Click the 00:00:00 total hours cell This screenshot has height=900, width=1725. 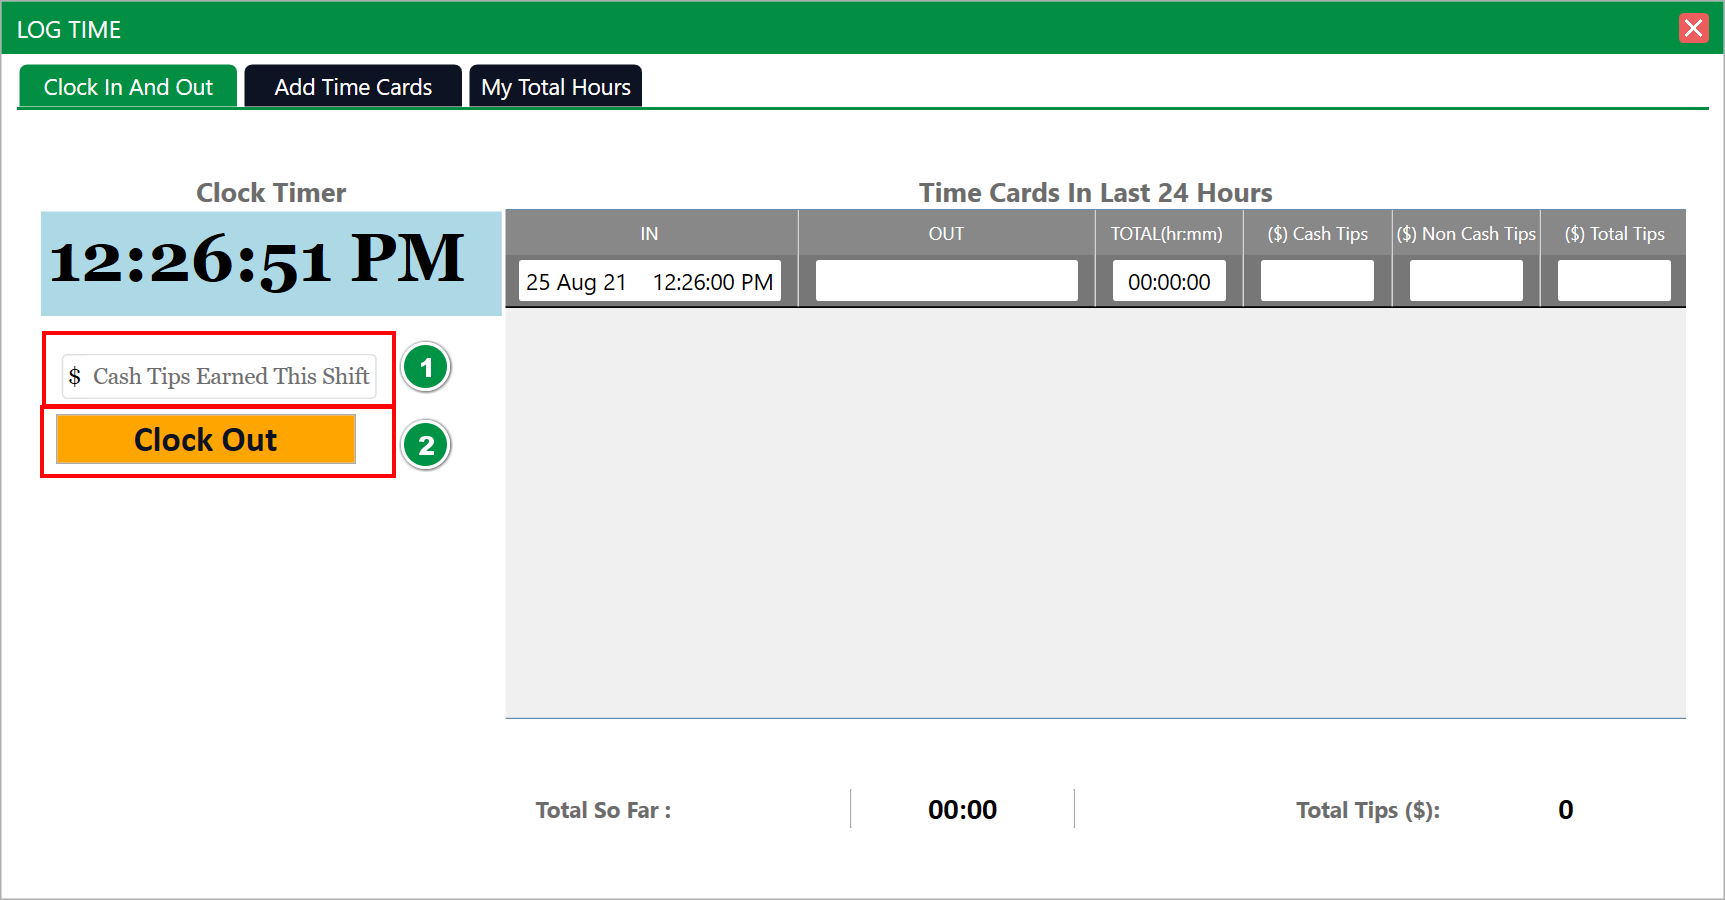click(1169, 282)
